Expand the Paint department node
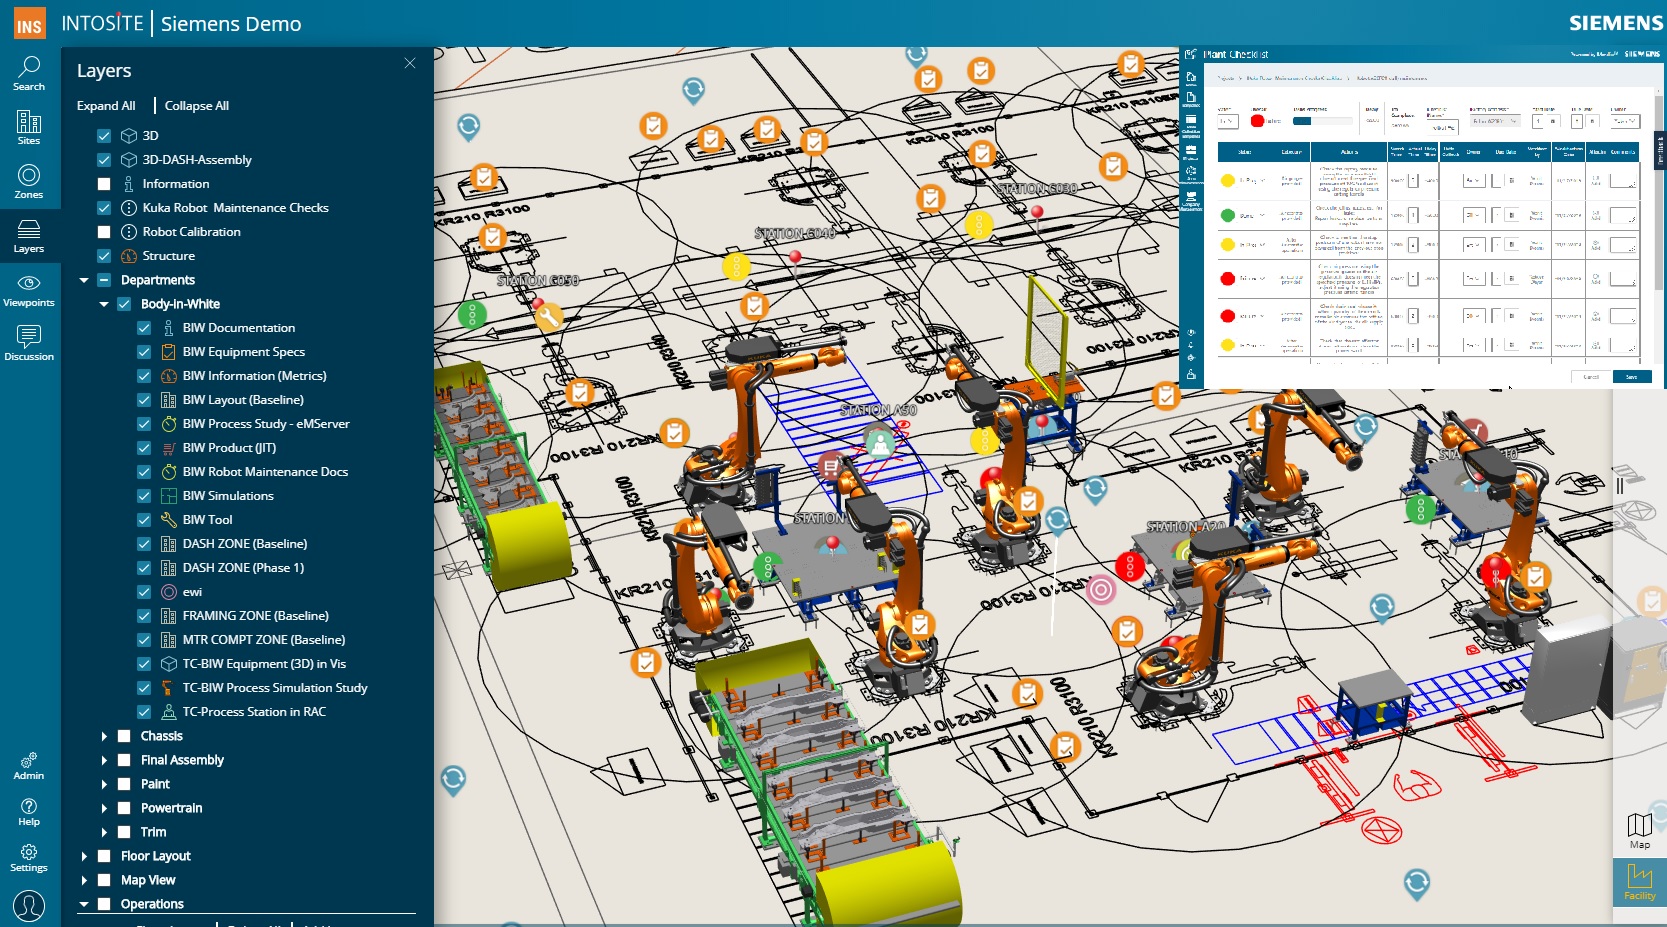Viewport: 1667px width, 927px height. [x=104, y=784]
